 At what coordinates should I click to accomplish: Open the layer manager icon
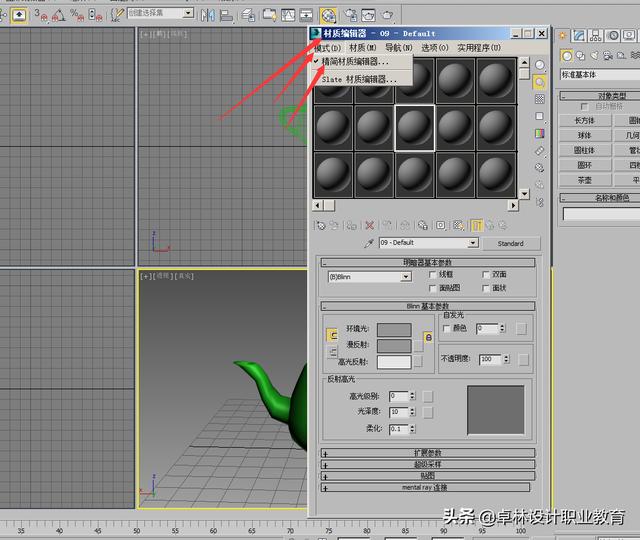(248, 16)
